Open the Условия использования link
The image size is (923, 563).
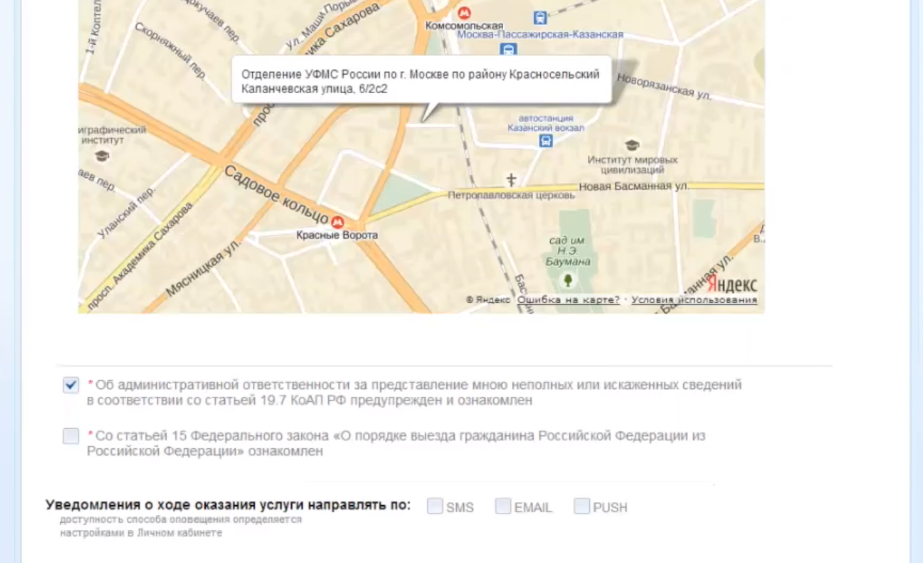pyautogui.click(x=694, y=300)
